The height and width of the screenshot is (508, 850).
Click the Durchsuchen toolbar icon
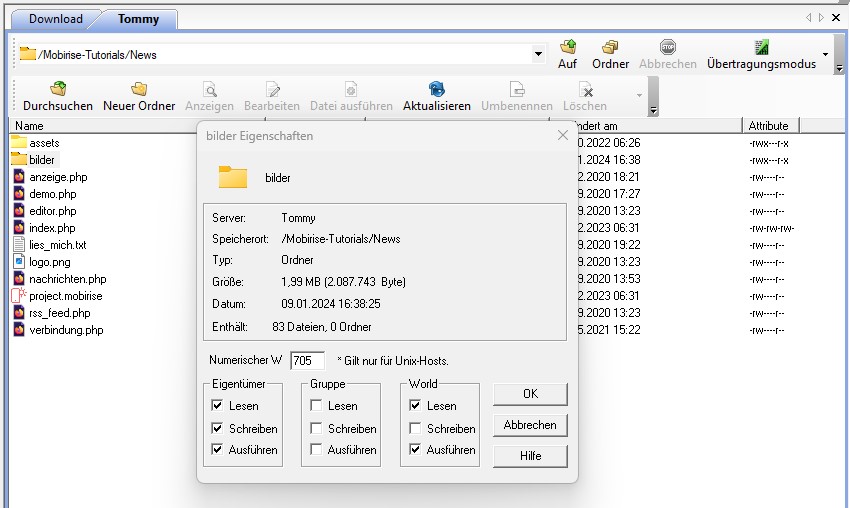click(58, 90)
